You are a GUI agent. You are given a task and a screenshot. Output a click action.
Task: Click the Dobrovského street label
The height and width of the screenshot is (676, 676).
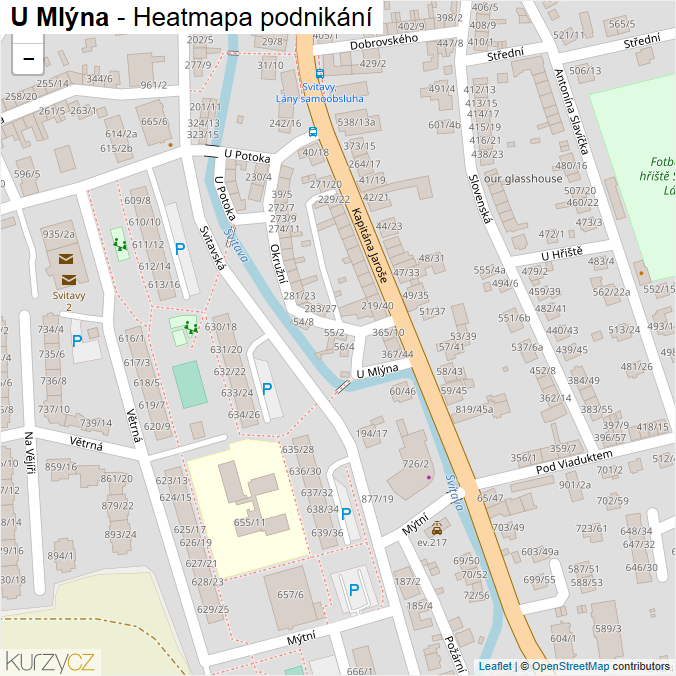384,41
